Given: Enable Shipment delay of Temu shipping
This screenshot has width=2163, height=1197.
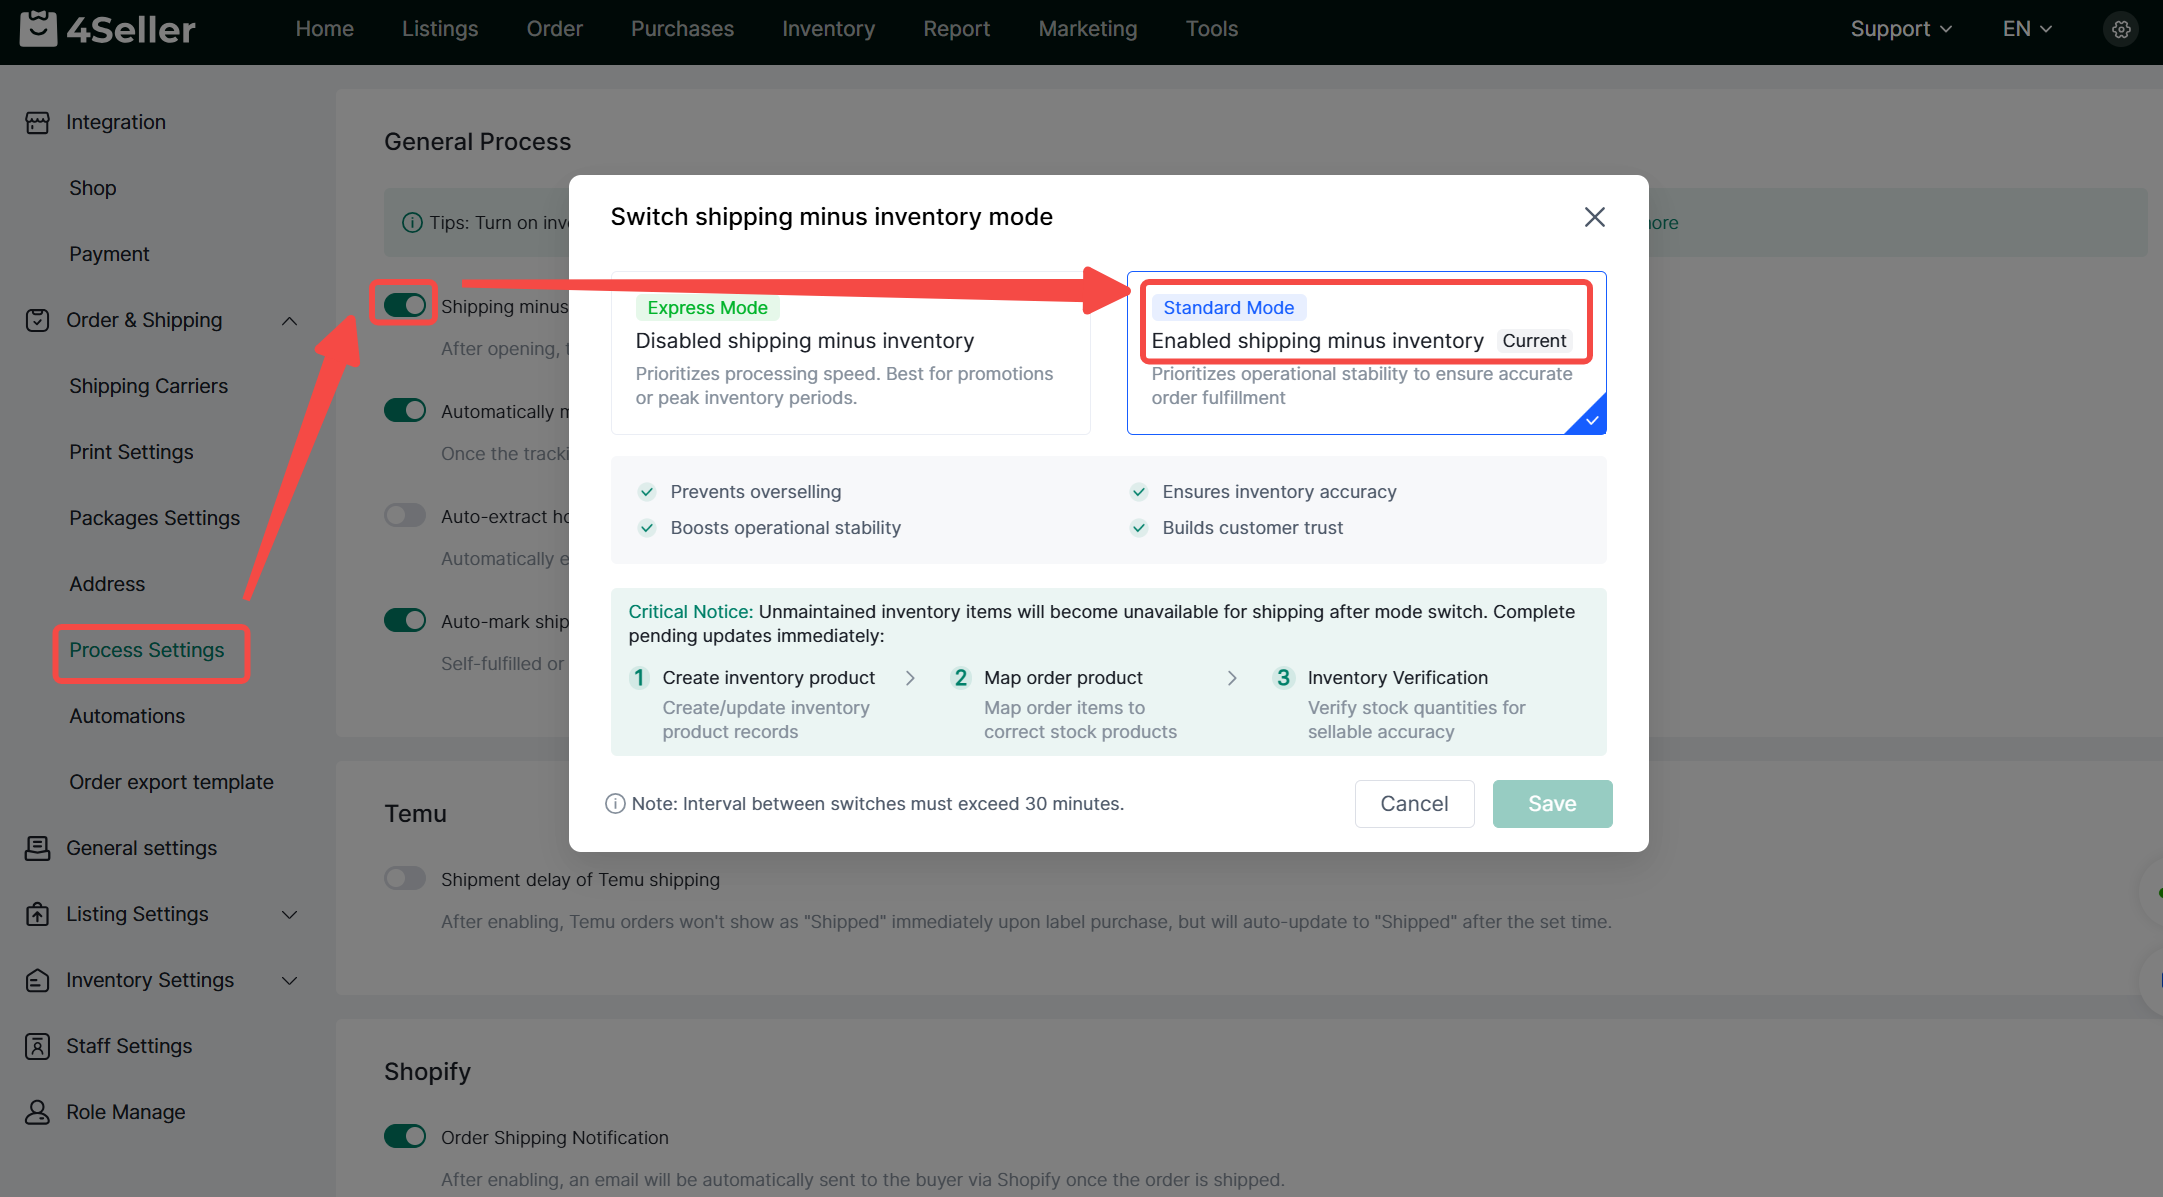Looking at the screenshot, I should [x=405, y=878].
